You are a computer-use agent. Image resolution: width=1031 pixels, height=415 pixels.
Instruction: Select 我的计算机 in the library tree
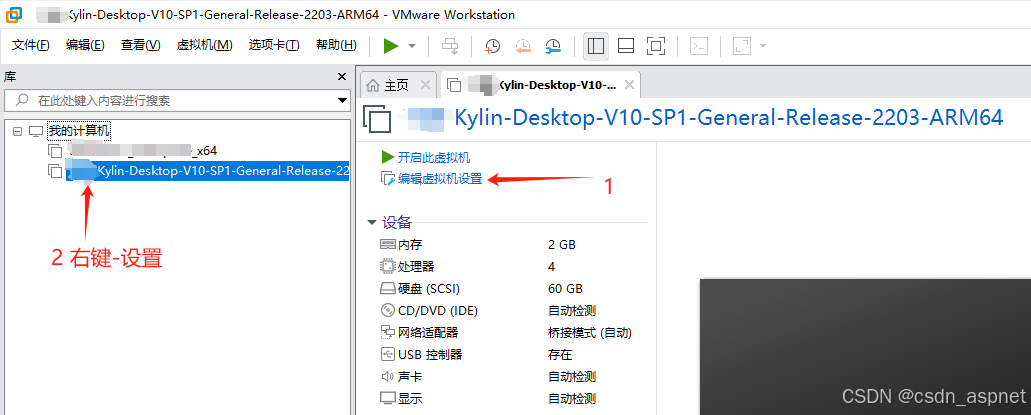[x=79, y=132]
